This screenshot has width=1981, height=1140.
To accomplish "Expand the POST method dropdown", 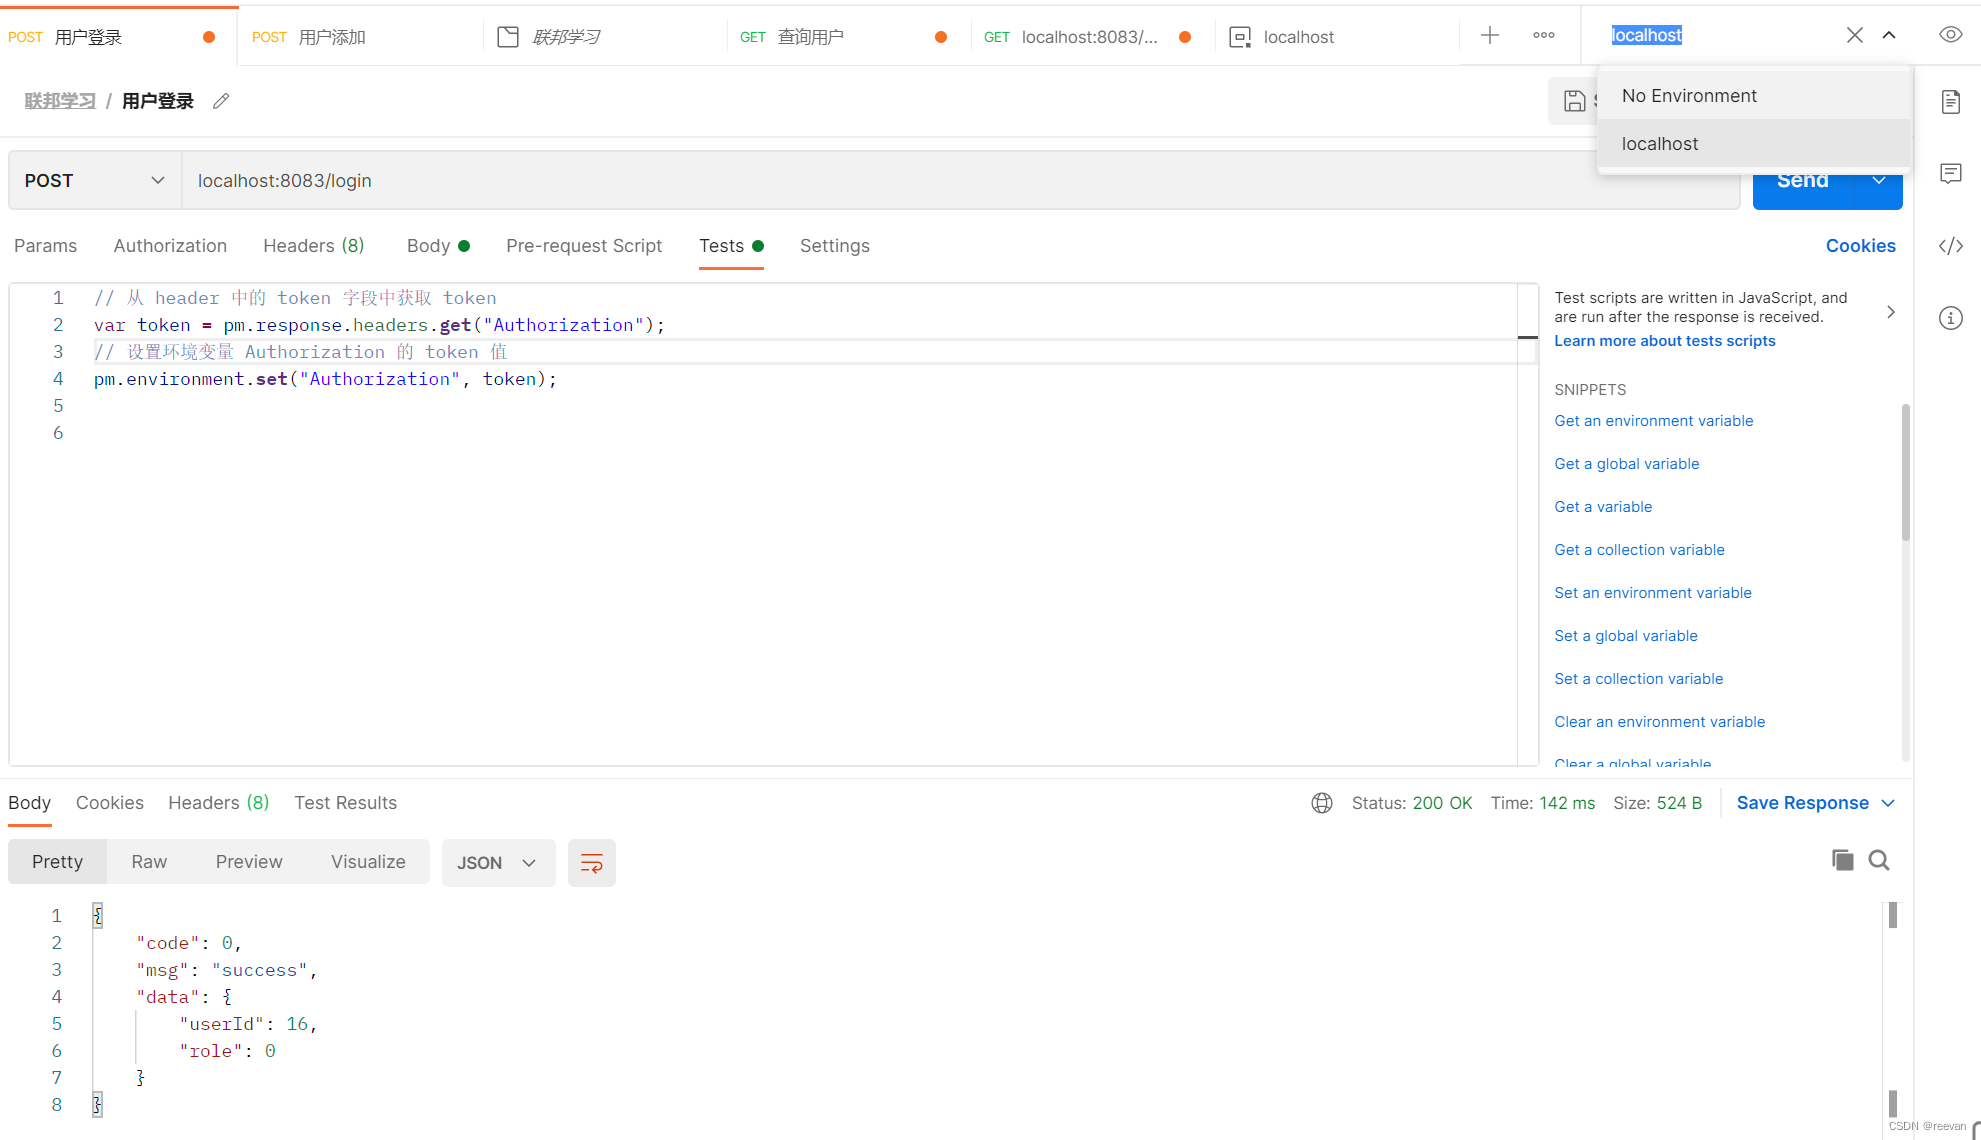I will [x=94, y=181].
